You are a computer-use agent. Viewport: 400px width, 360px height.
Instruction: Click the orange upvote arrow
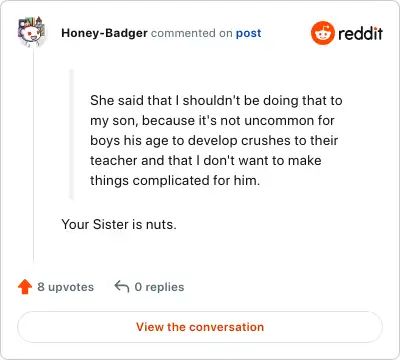click(x=25, y=287)
